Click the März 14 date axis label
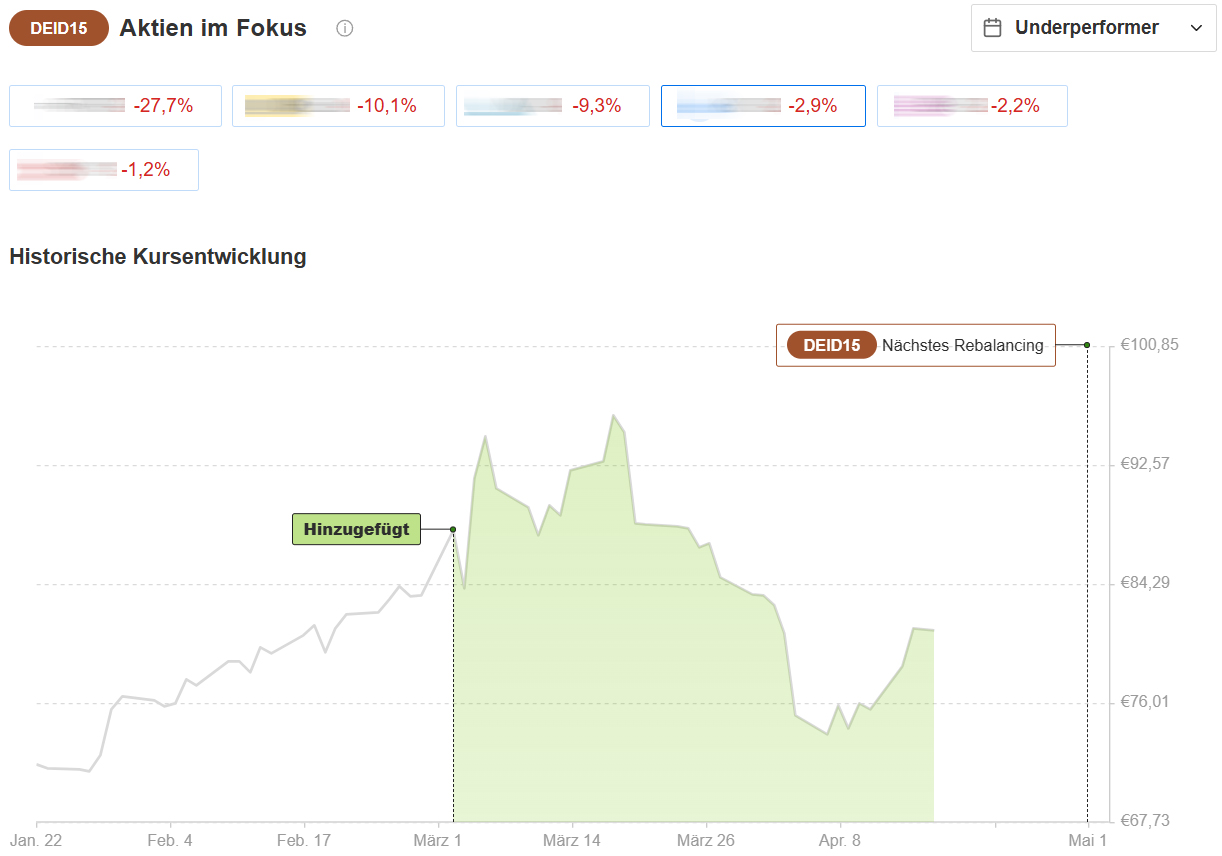Viewport: 1222px width, 856px height. (x=572, y=841)
